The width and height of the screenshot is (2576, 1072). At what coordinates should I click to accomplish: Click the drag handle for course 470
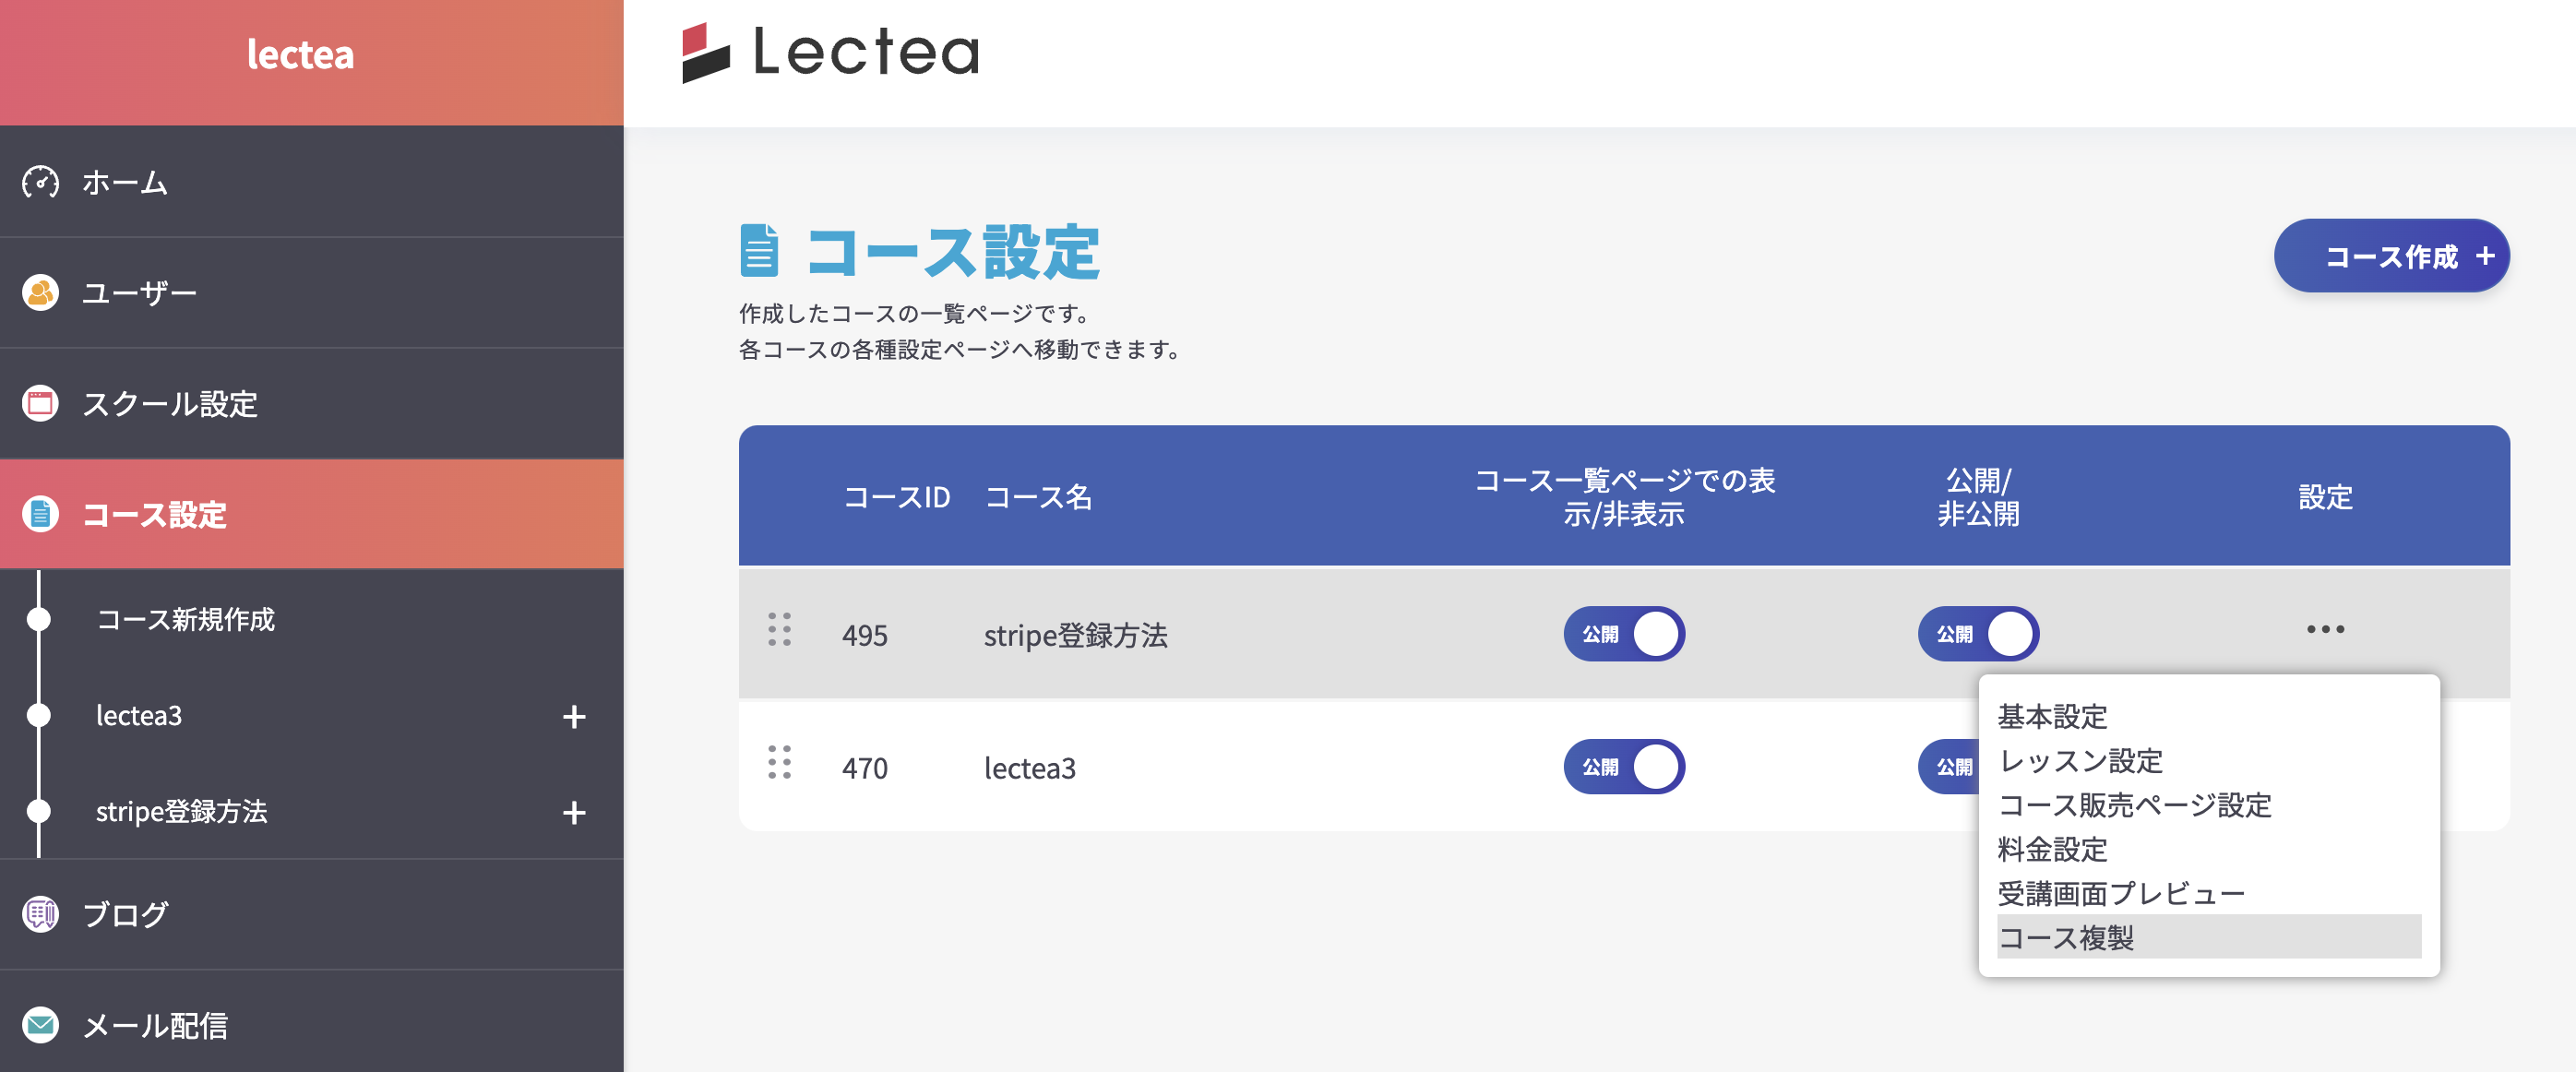(779, 763)
